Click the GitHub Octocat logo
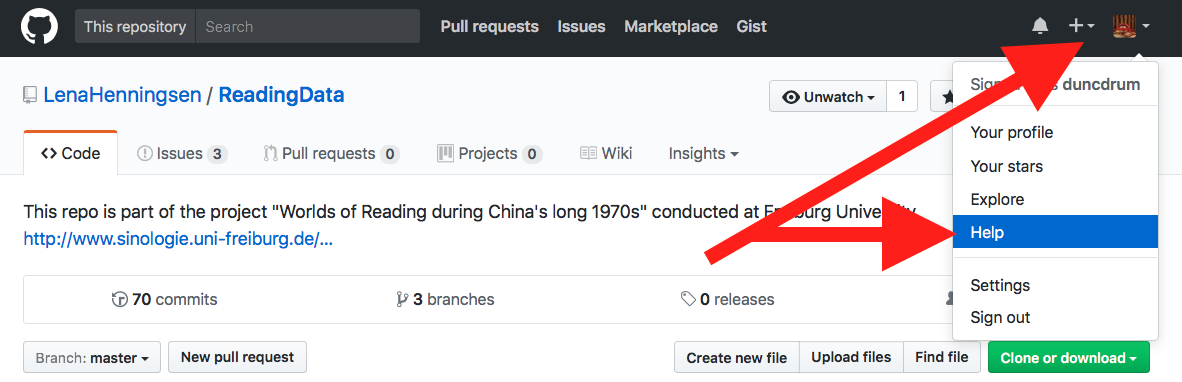The image size is (1182, 382). [38, 26]
